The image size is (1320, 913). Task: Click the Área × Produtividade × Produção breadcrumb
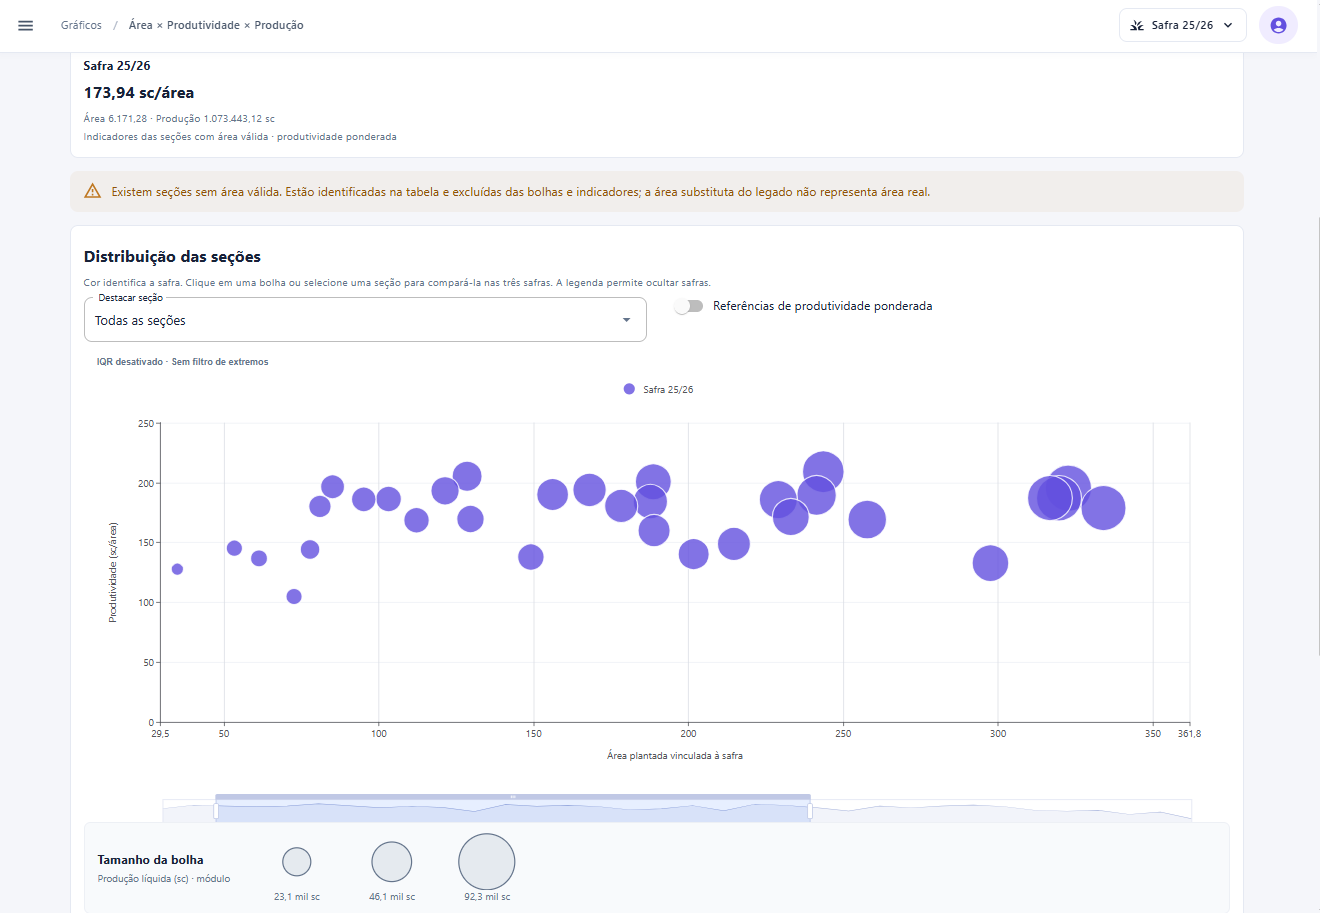(x=216, y=25)
